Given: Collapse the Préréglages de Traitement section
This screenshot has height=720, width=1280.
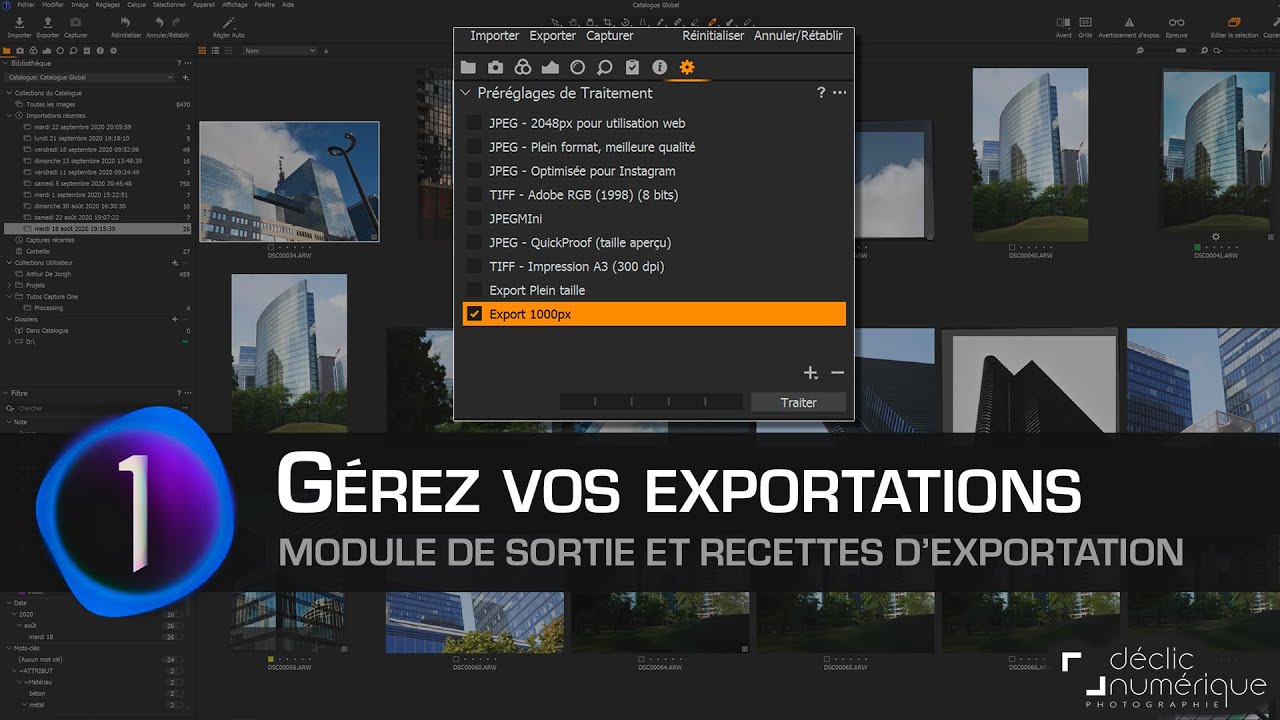Looking at the screenshot, I should [x=465, y=93].
